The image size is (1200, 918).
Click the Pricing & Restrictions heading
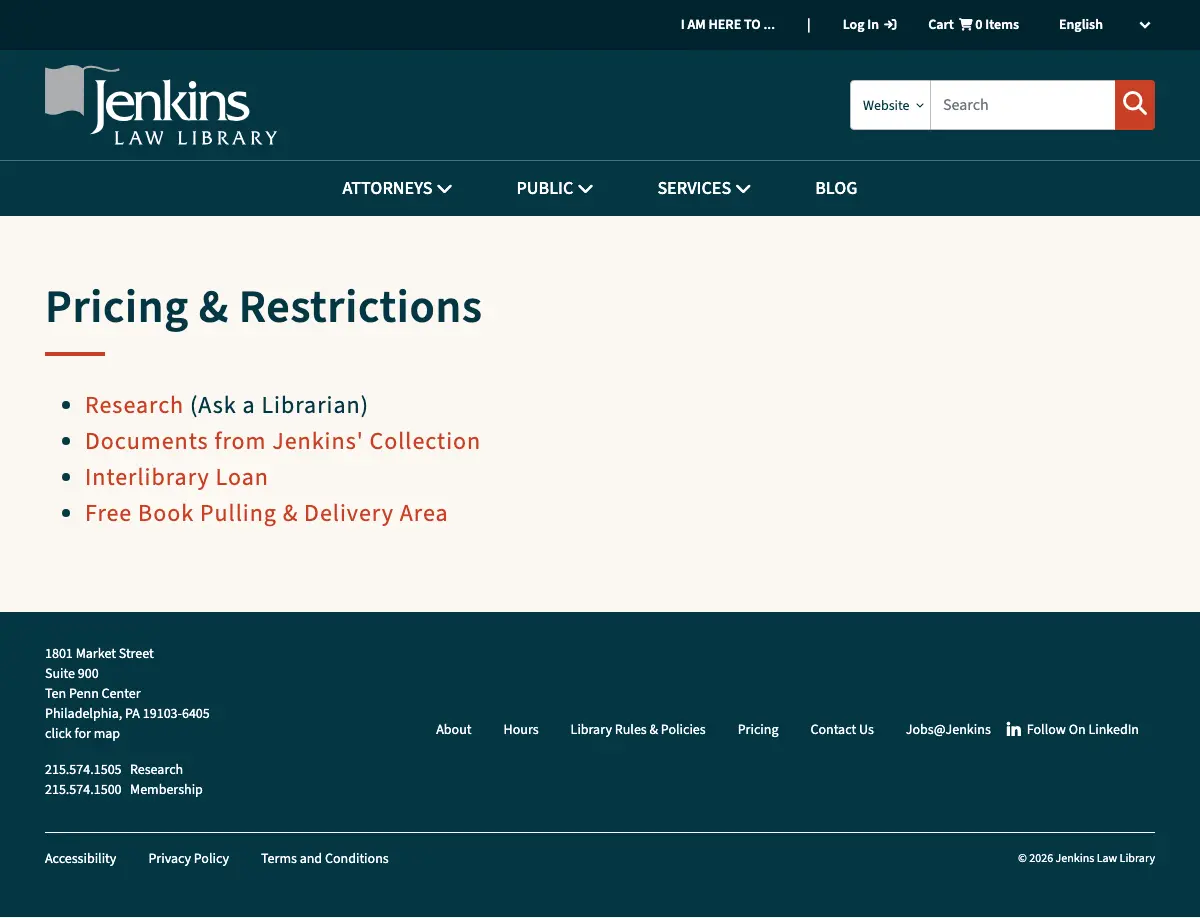coord(264,306)
